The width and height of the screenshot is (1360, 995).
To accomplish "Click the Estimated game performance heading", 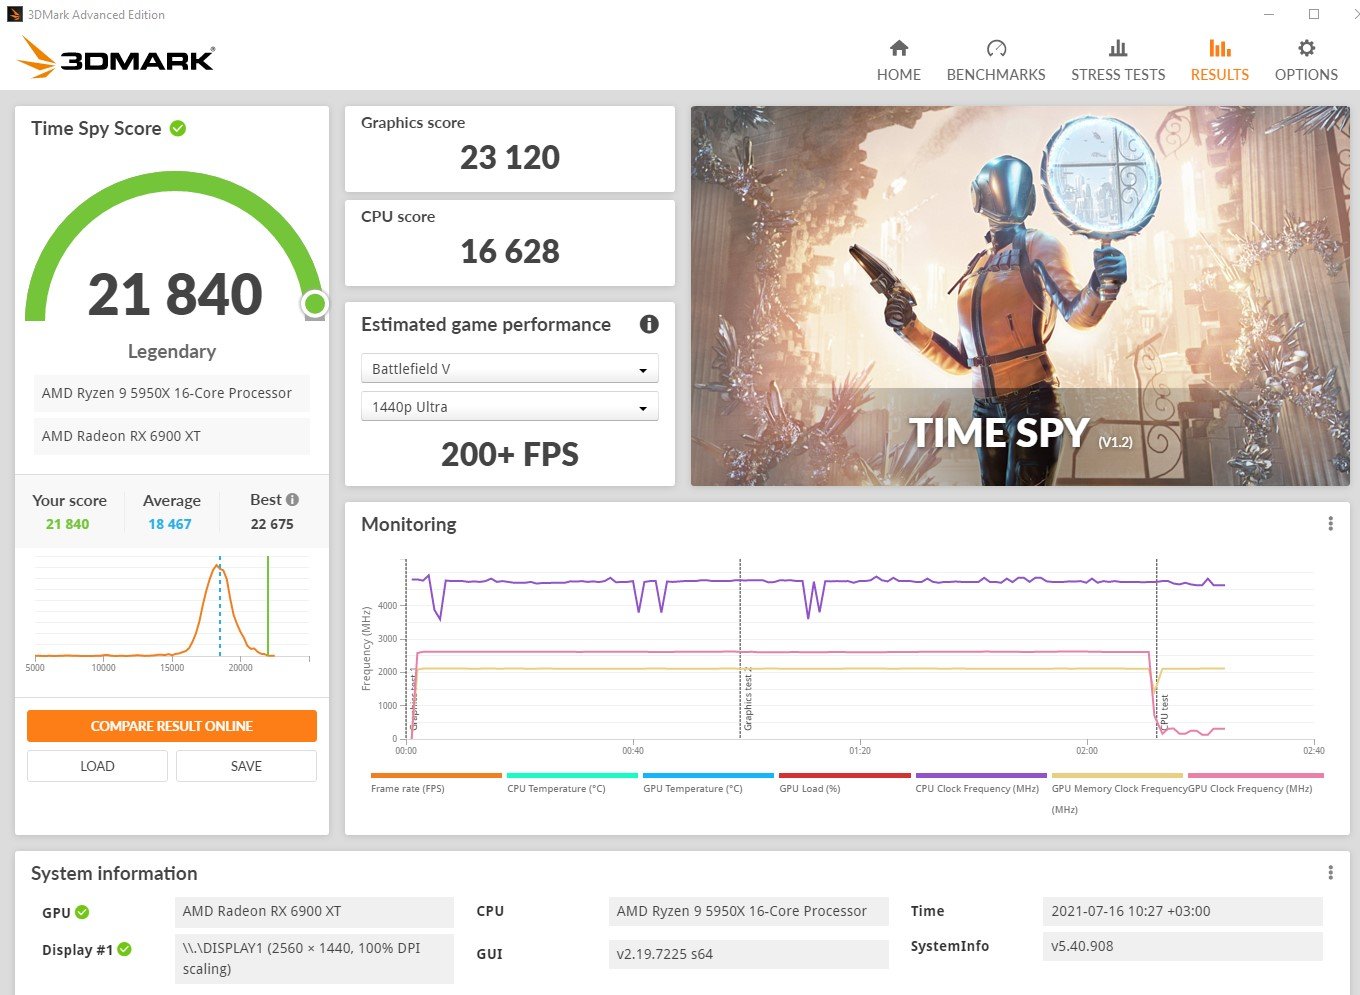I will 486,324.
